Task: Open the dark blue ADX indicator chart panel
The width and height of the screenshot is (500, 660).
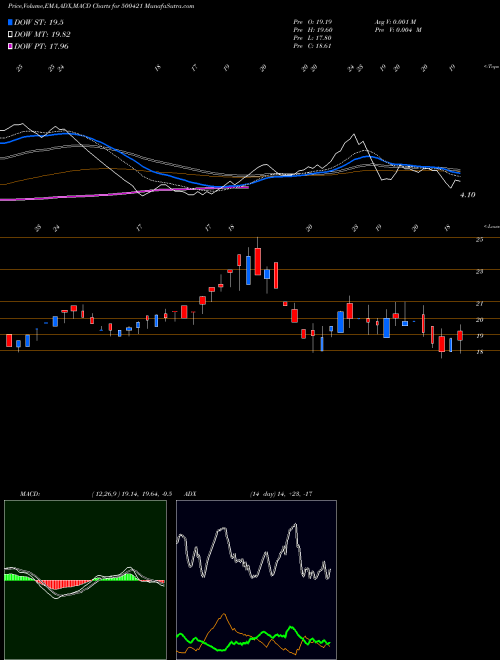Action: pos(256,580)
